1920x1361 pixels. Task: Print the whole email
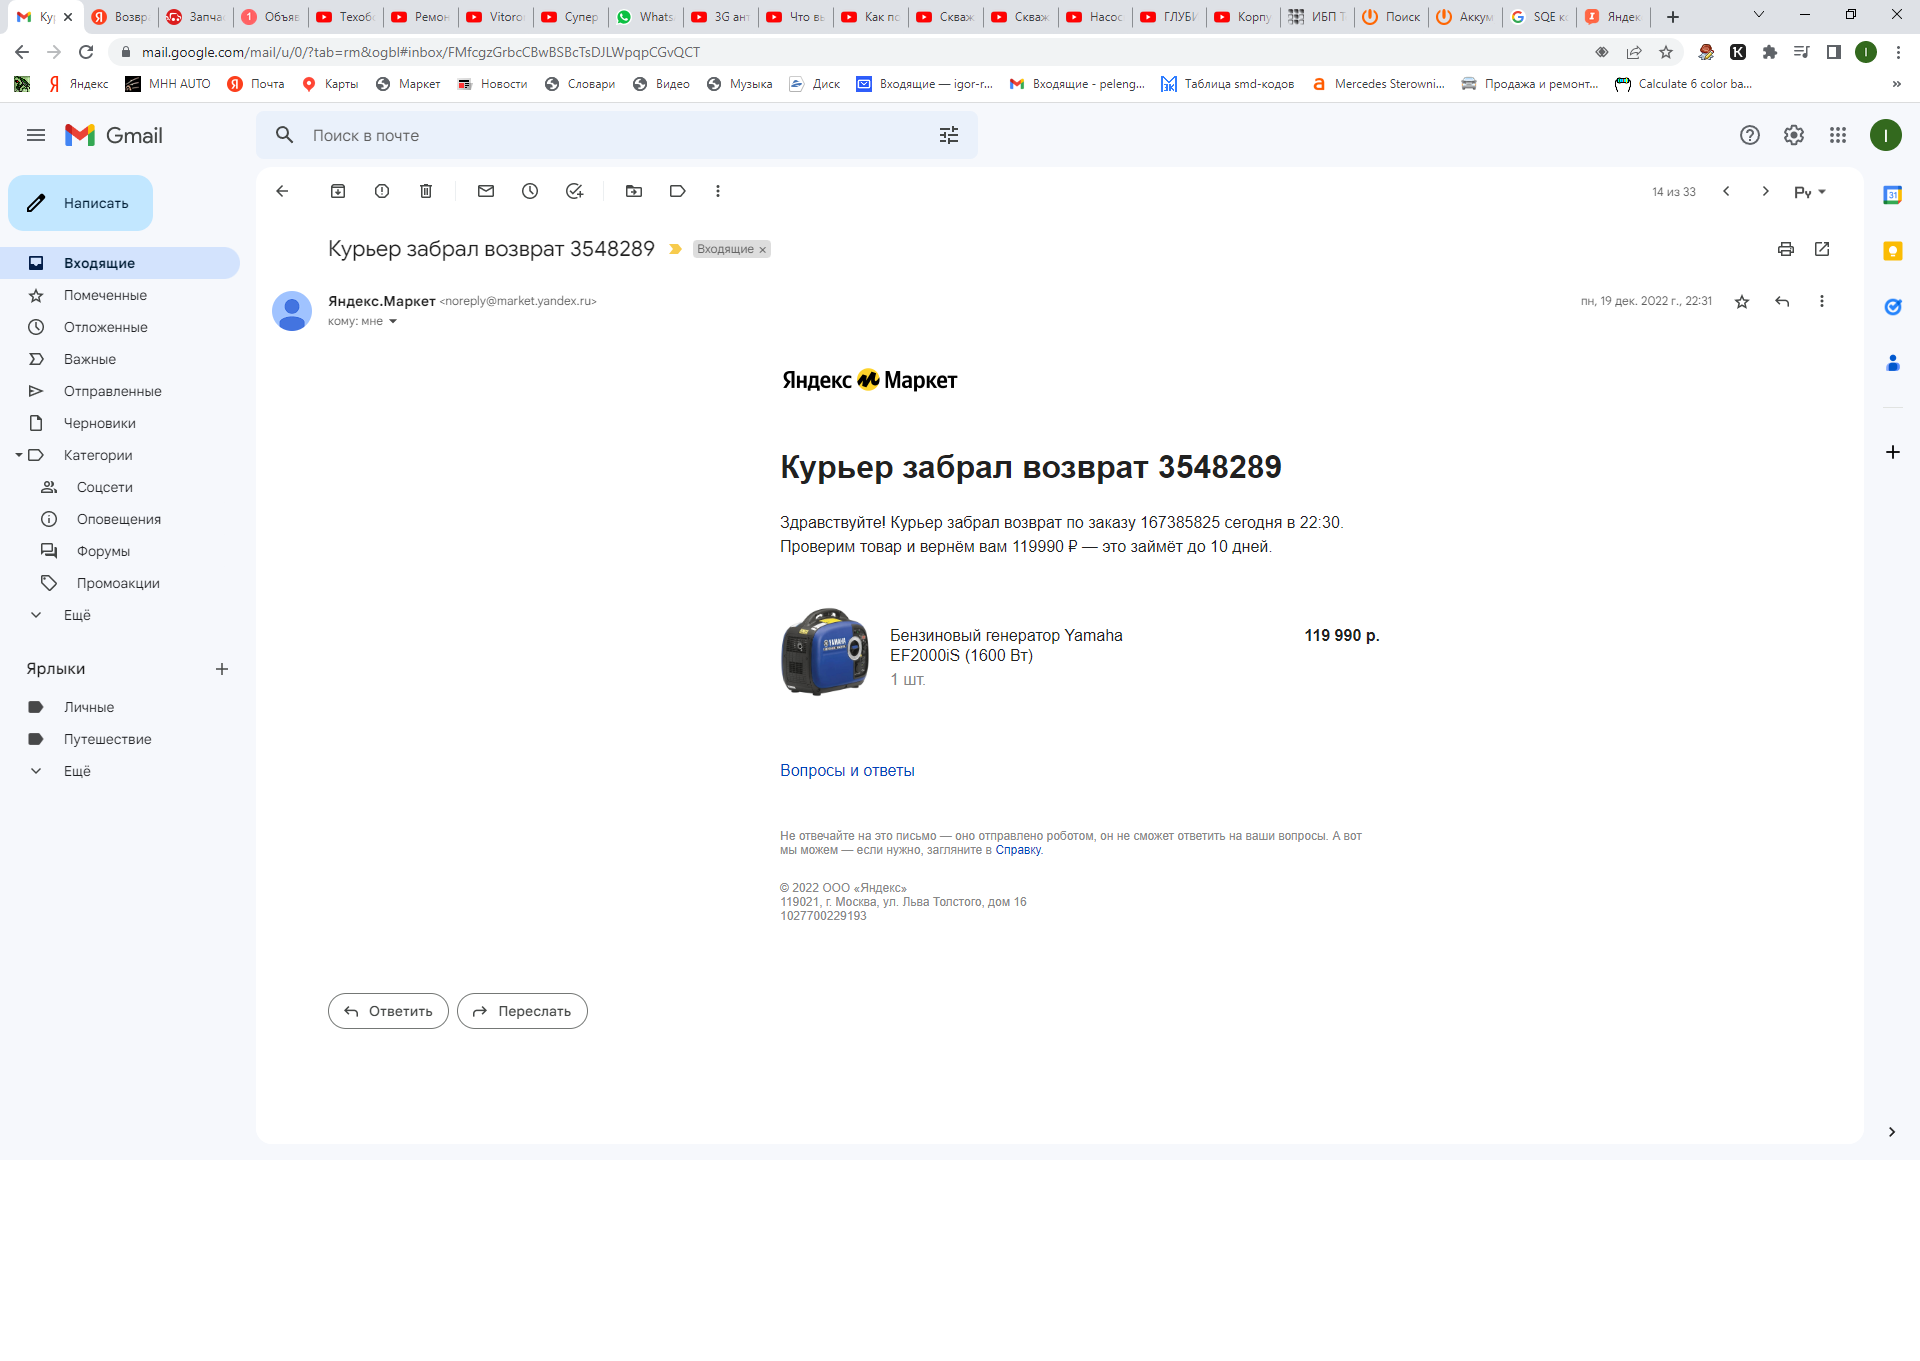point(1786,249)
